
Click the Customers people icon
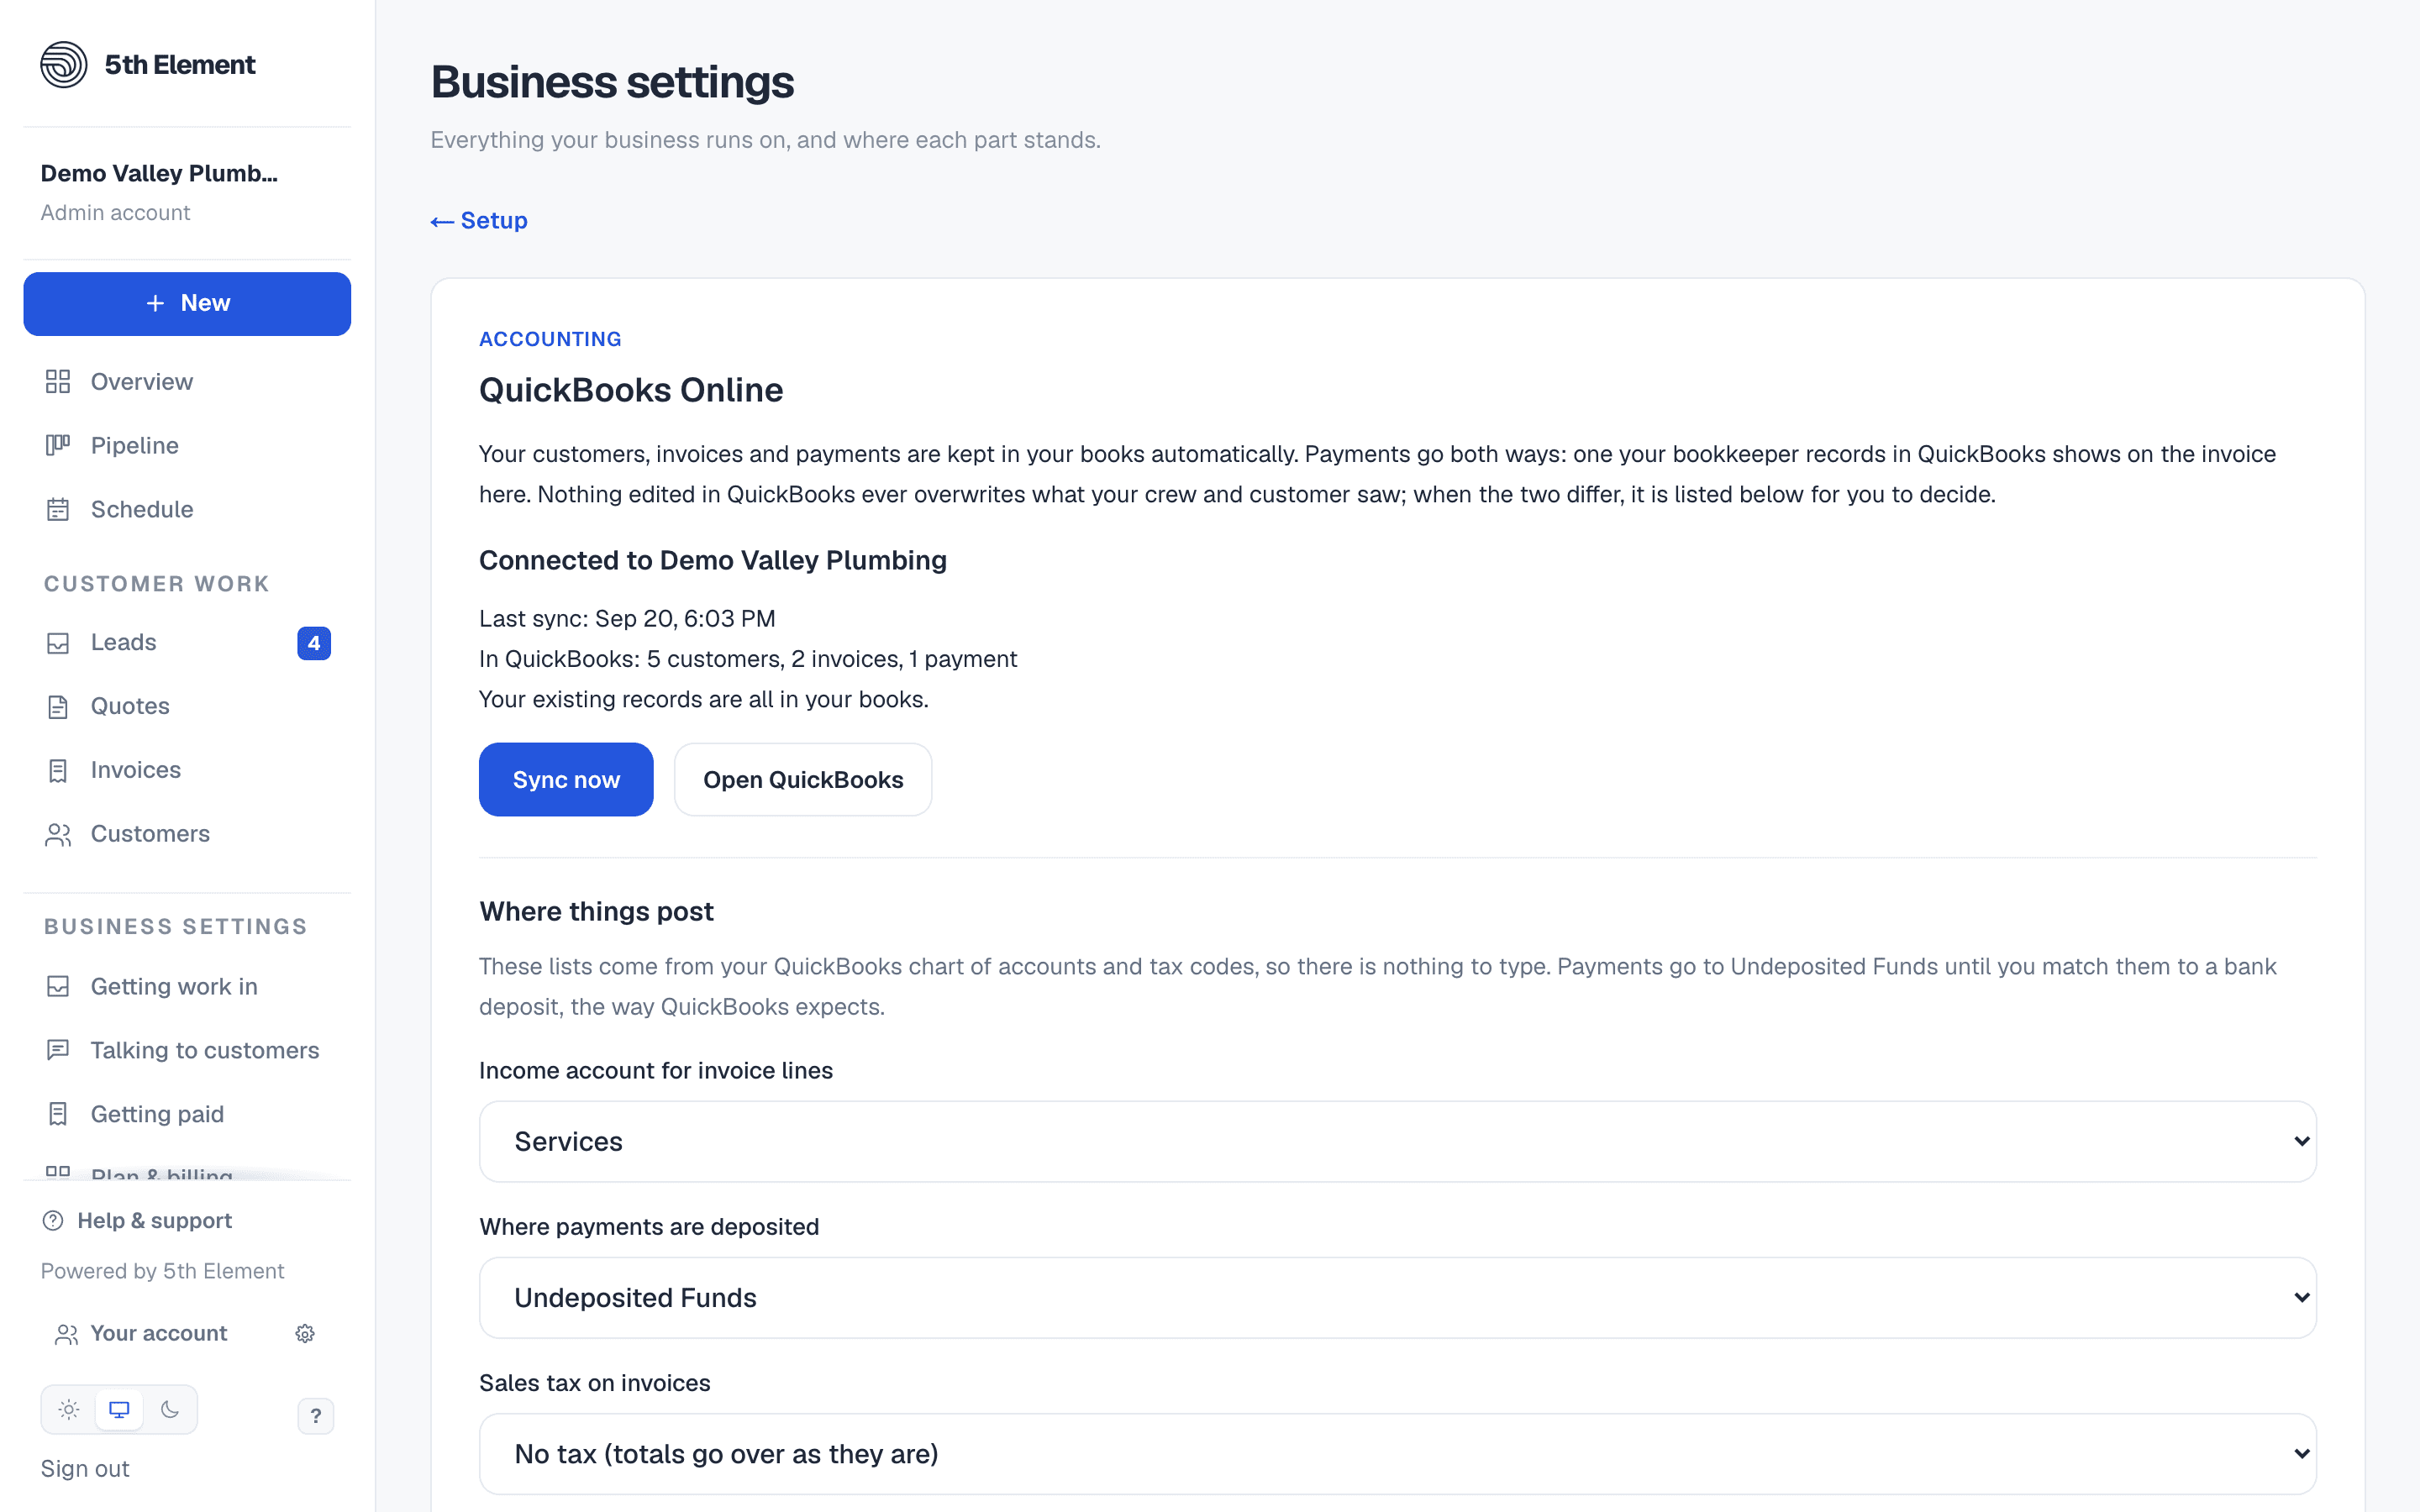pos(58,835)
